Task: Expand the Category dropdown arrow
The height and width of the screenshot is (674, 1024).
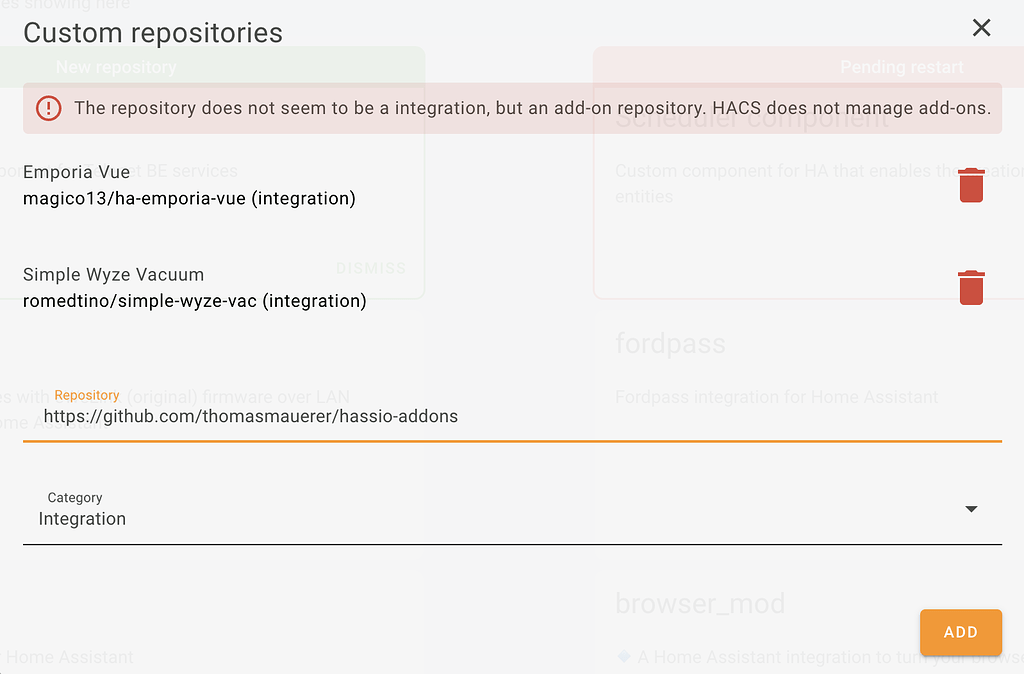Action: click(970, 509)
